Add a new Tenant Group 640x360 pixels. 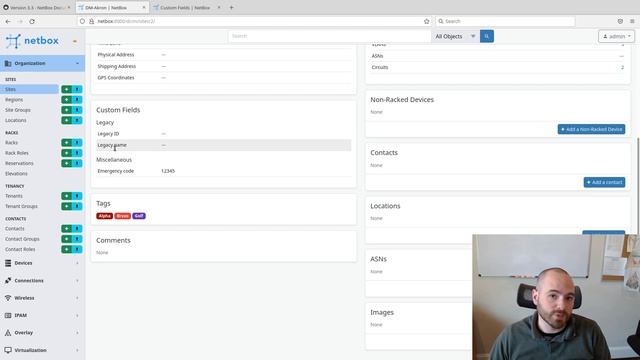tap(67, 206)
